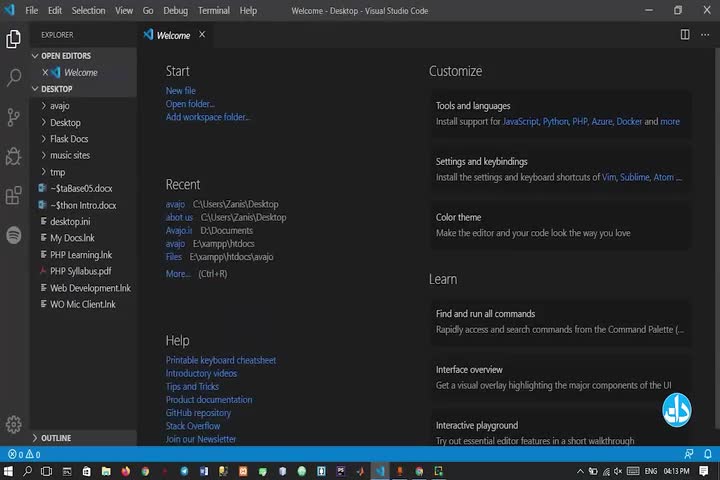Image resolution: width=720 pixels, height=480 pixels.
Task: Open the Extensions view
Action: [14, 195]
